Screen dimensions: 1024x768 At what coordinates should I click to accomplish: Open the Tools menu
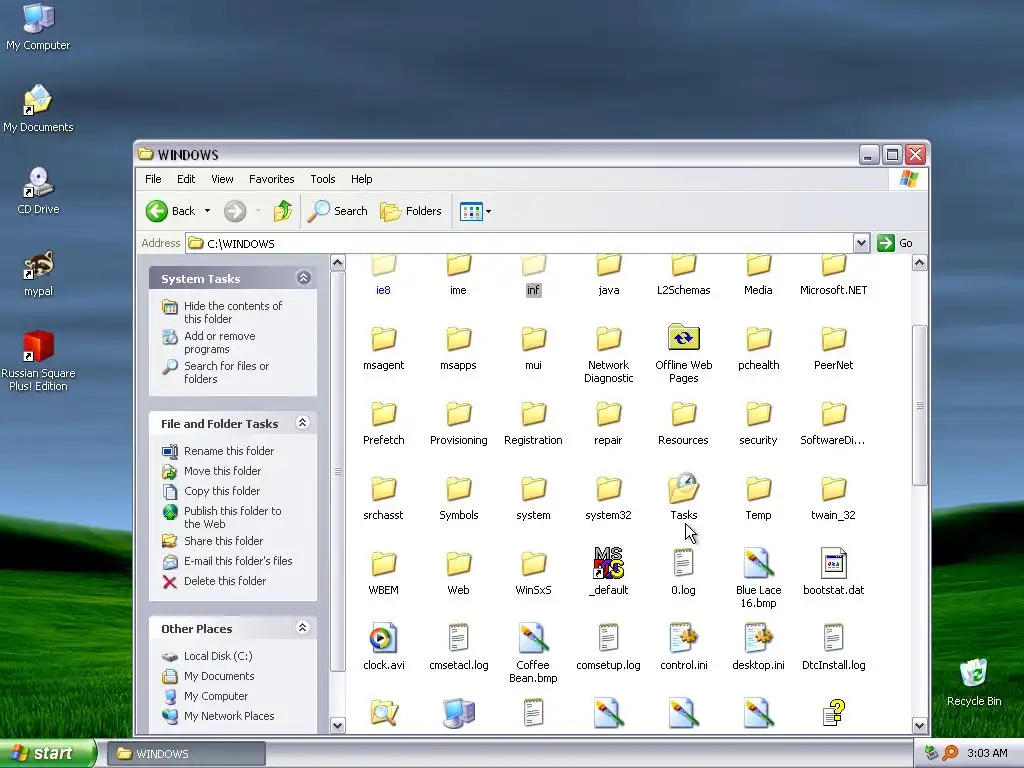point(323,179)
